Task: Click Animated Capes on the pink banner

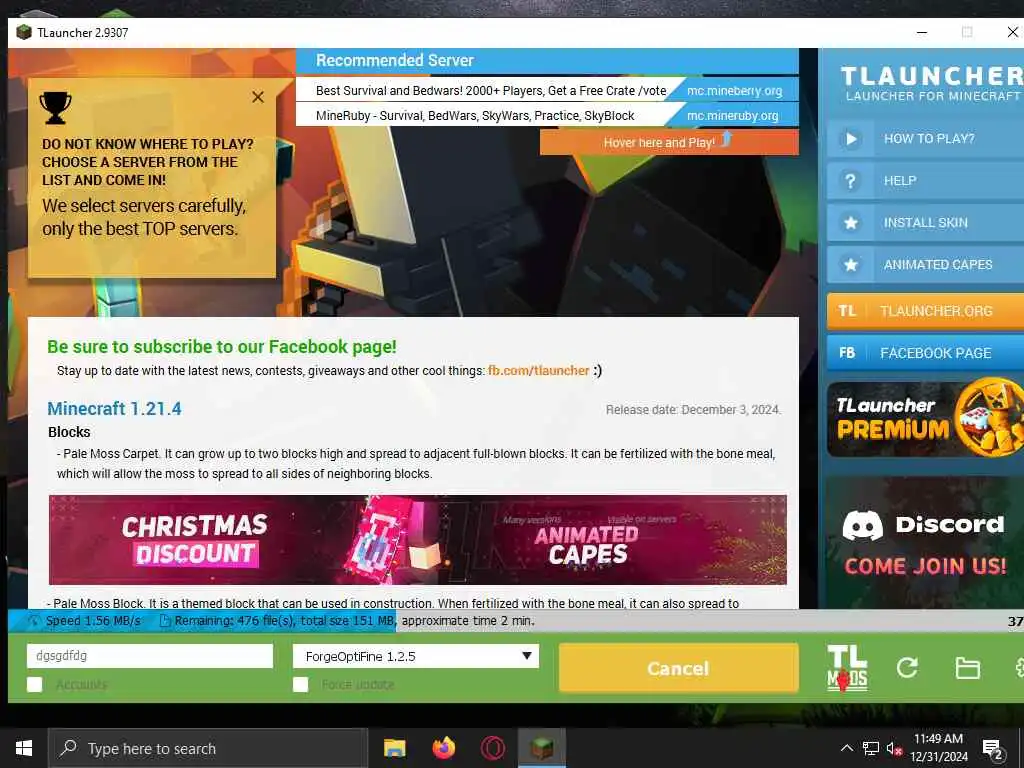Action: pyautogui.click(x=586, y=544)
